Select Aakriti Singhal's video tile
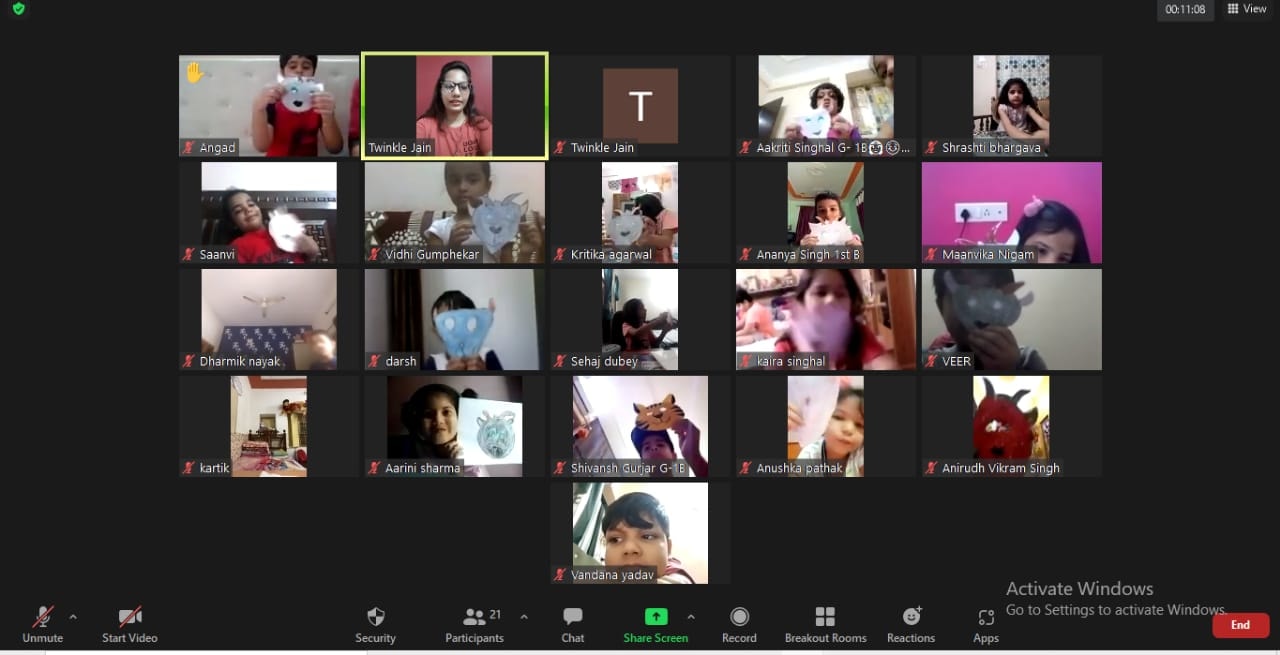This screenshot has height=655, width=1280. pyautogui.click(x=826, y=106)
